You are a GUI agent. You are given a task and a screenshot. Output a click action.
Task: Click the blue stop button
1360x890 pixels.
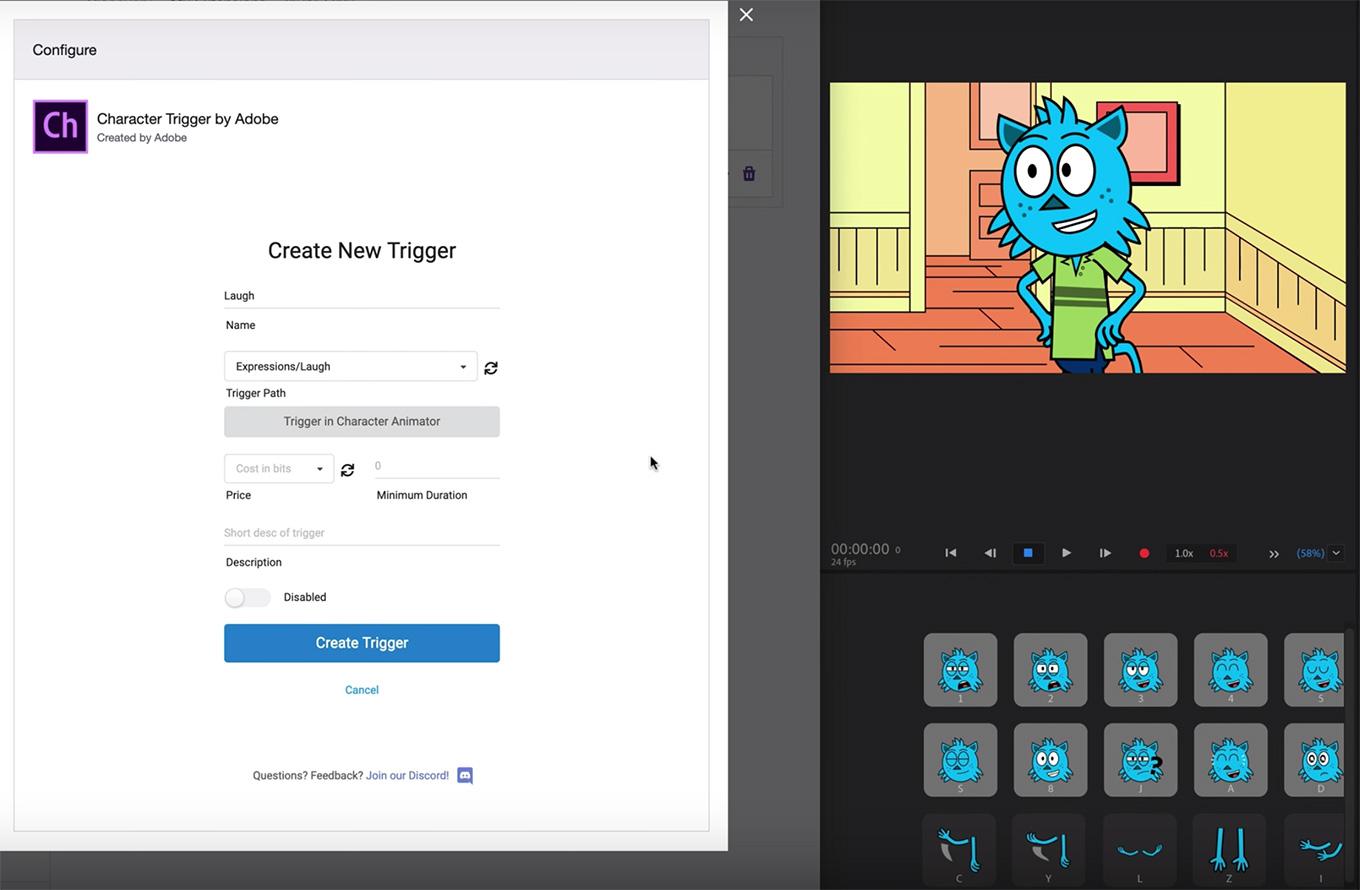click(x=1028, y=553)
